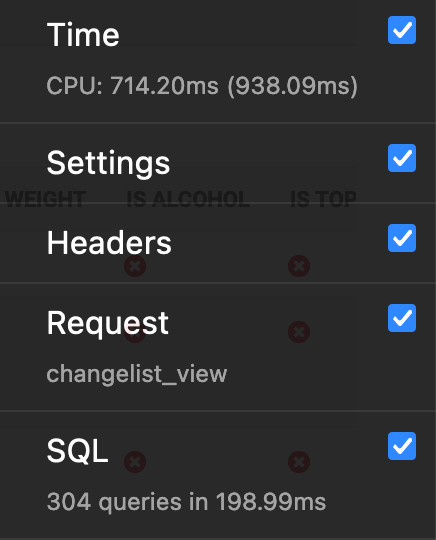Click red X icon right of SQL label
Viewport: 436px width, 540px height.
[135, 462]
